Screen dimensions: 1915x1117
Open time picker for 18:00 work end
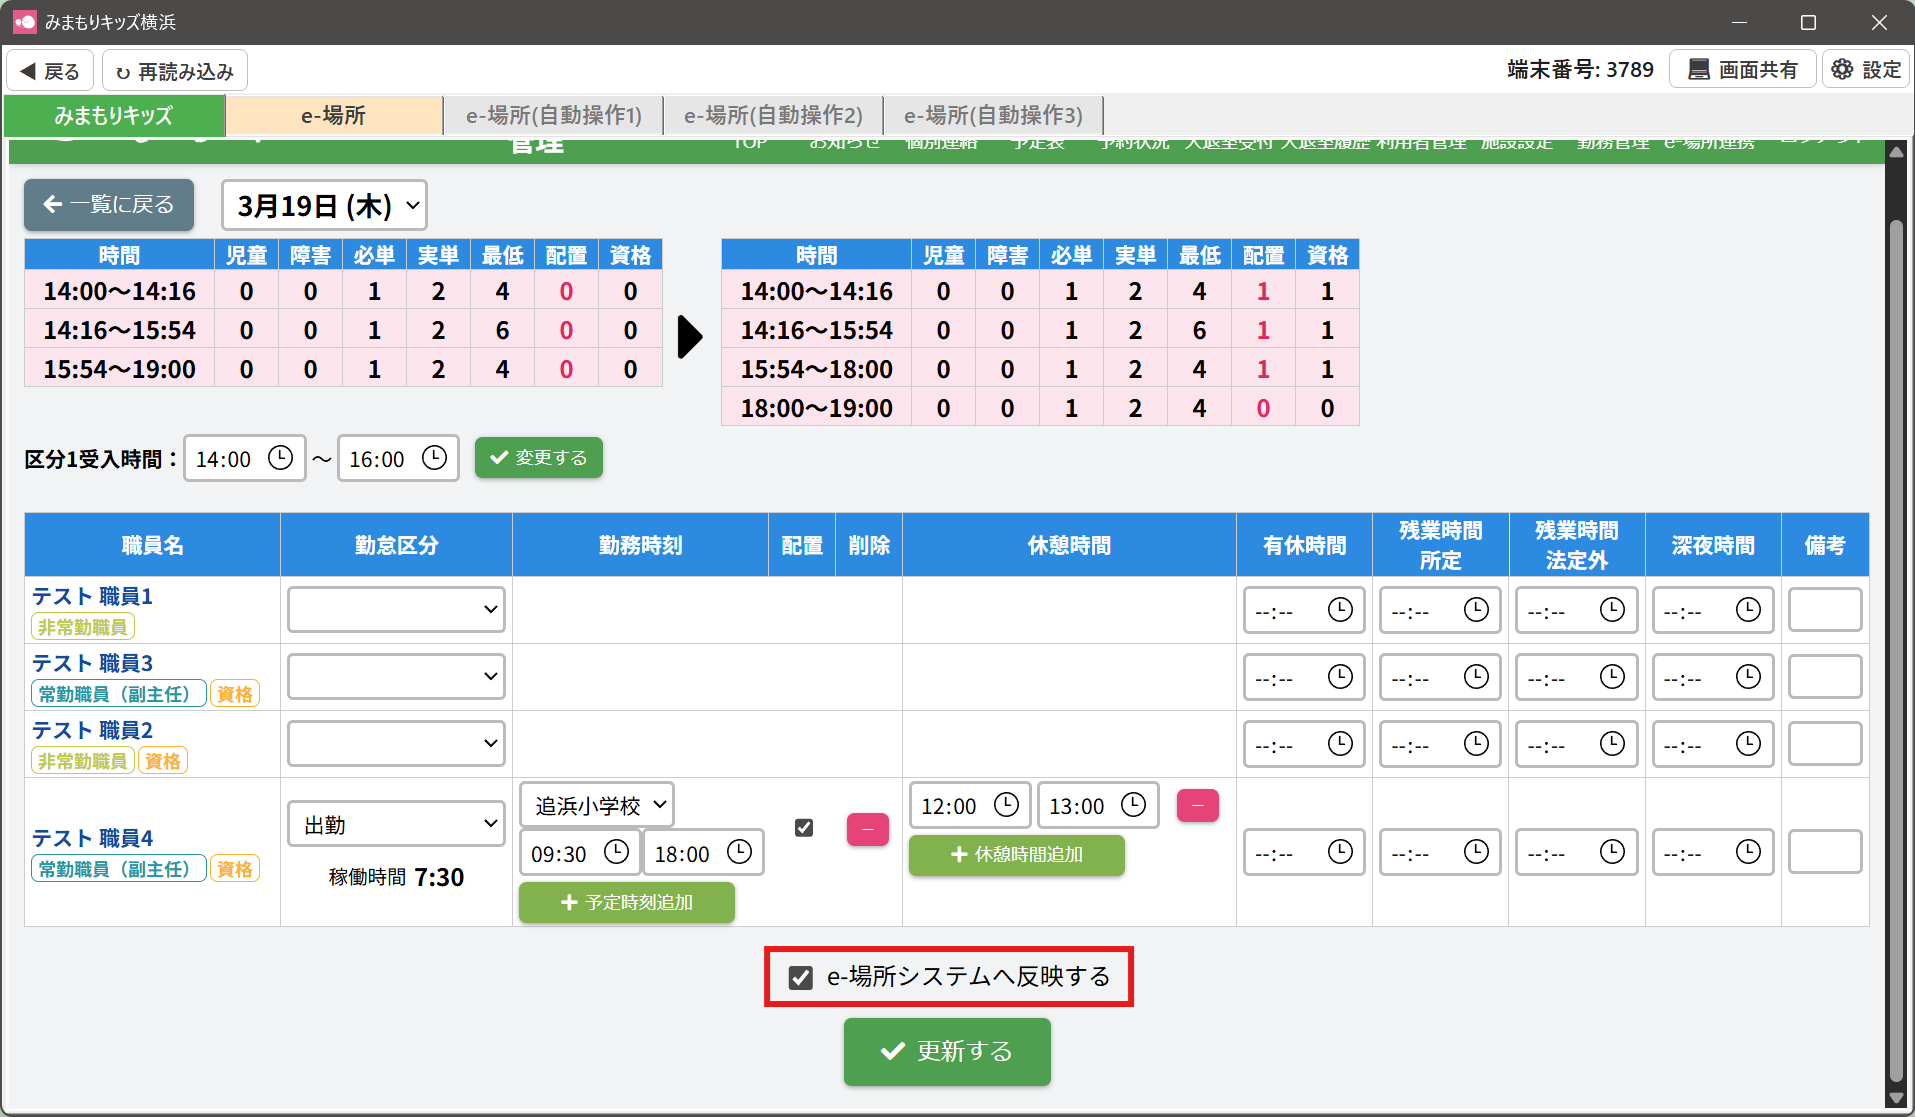(739, 852)
